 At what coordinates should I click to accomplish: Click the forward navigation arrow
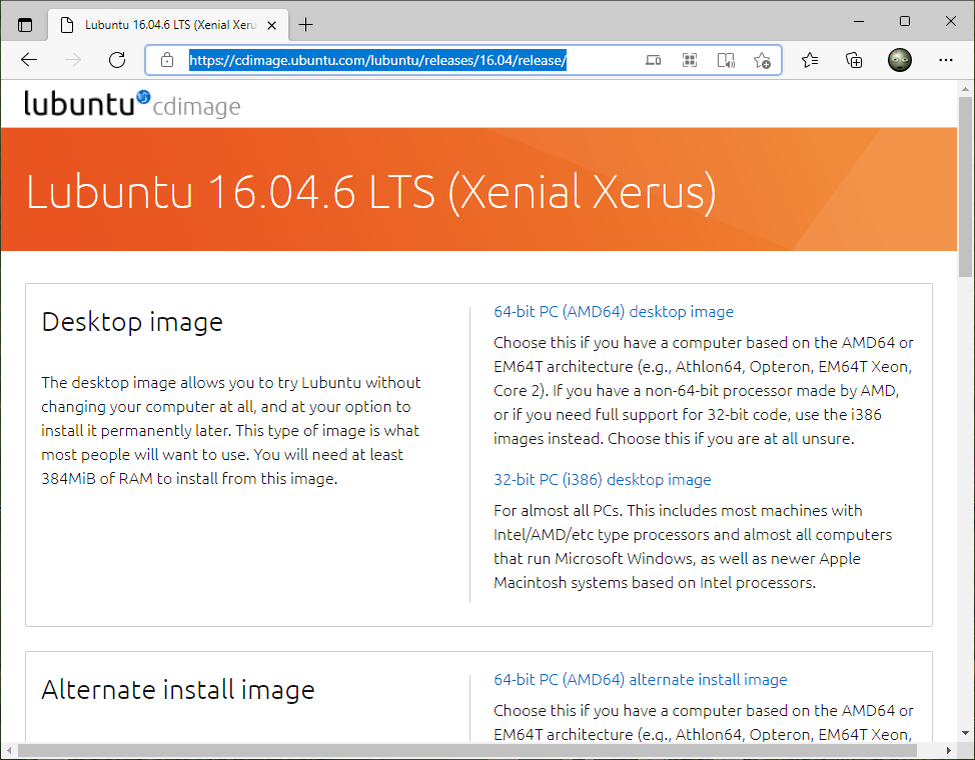(73, 60)
